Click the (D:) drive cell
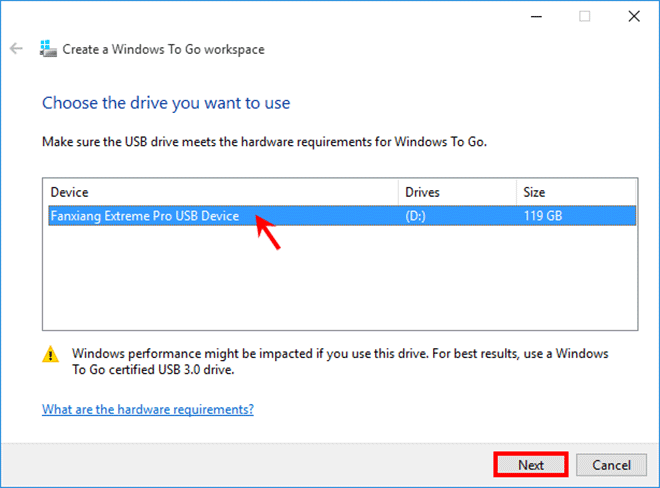660x488 pixels. tap(415, 216)
